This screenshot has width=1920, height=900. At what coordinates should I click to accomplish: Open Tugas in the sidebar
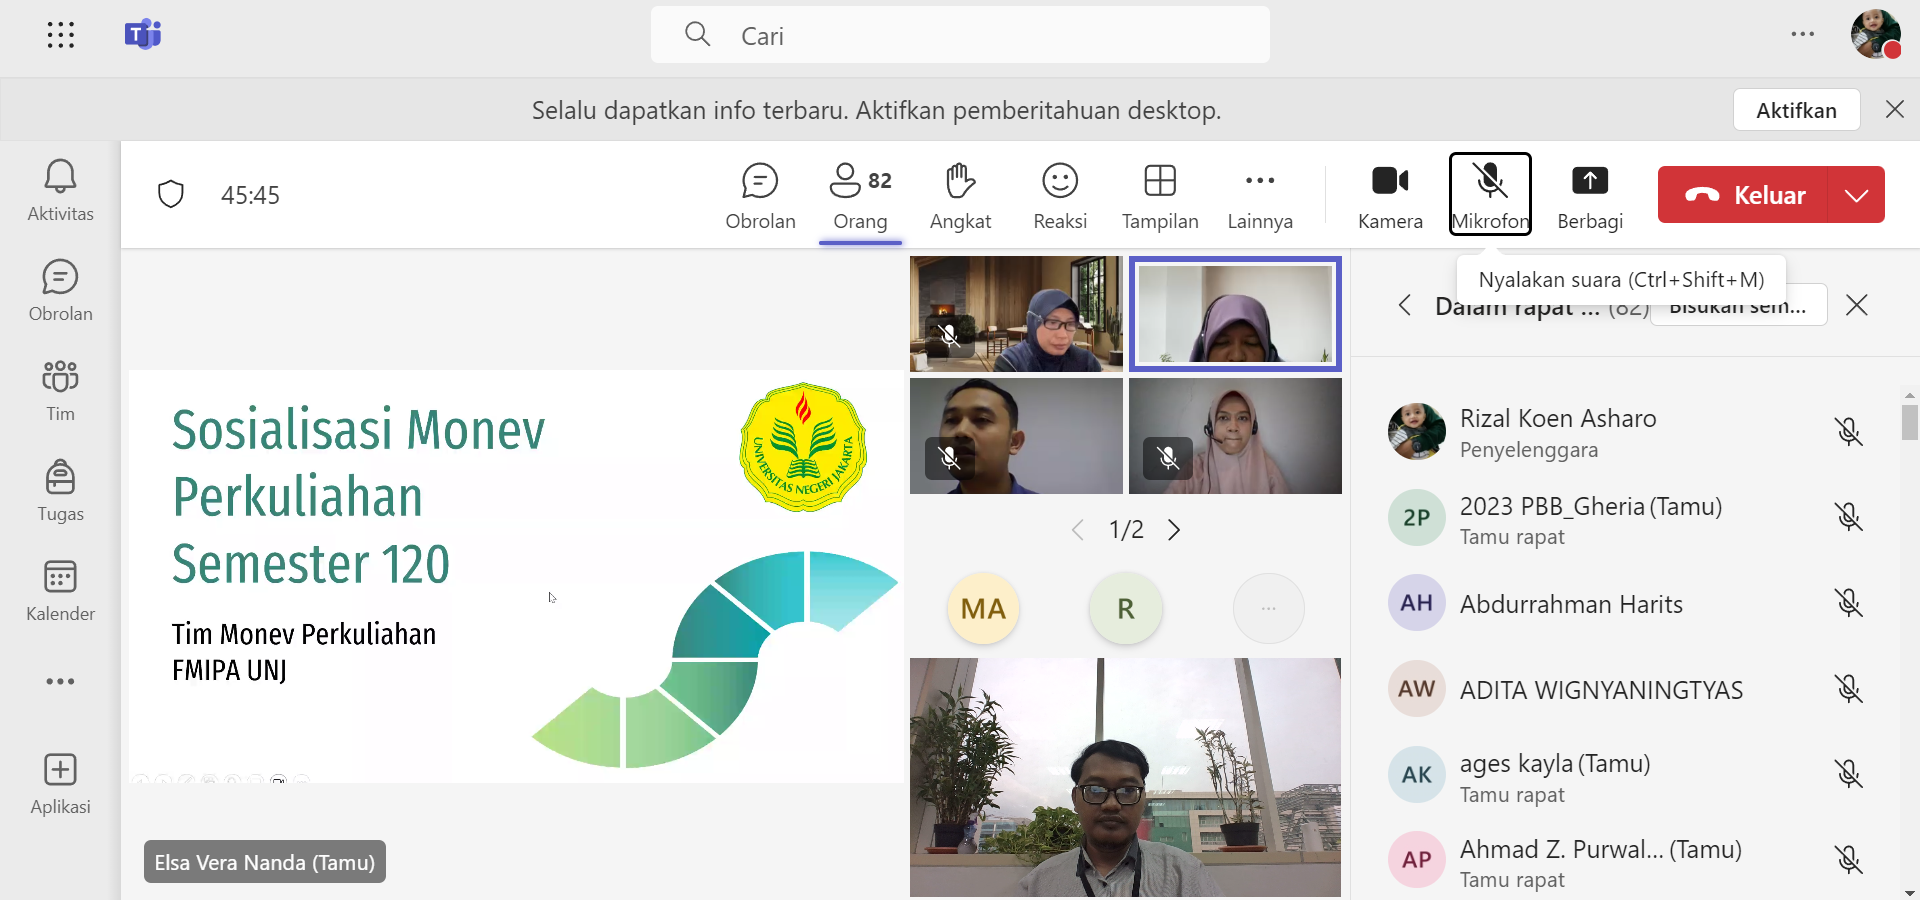(x=60, y=490)
